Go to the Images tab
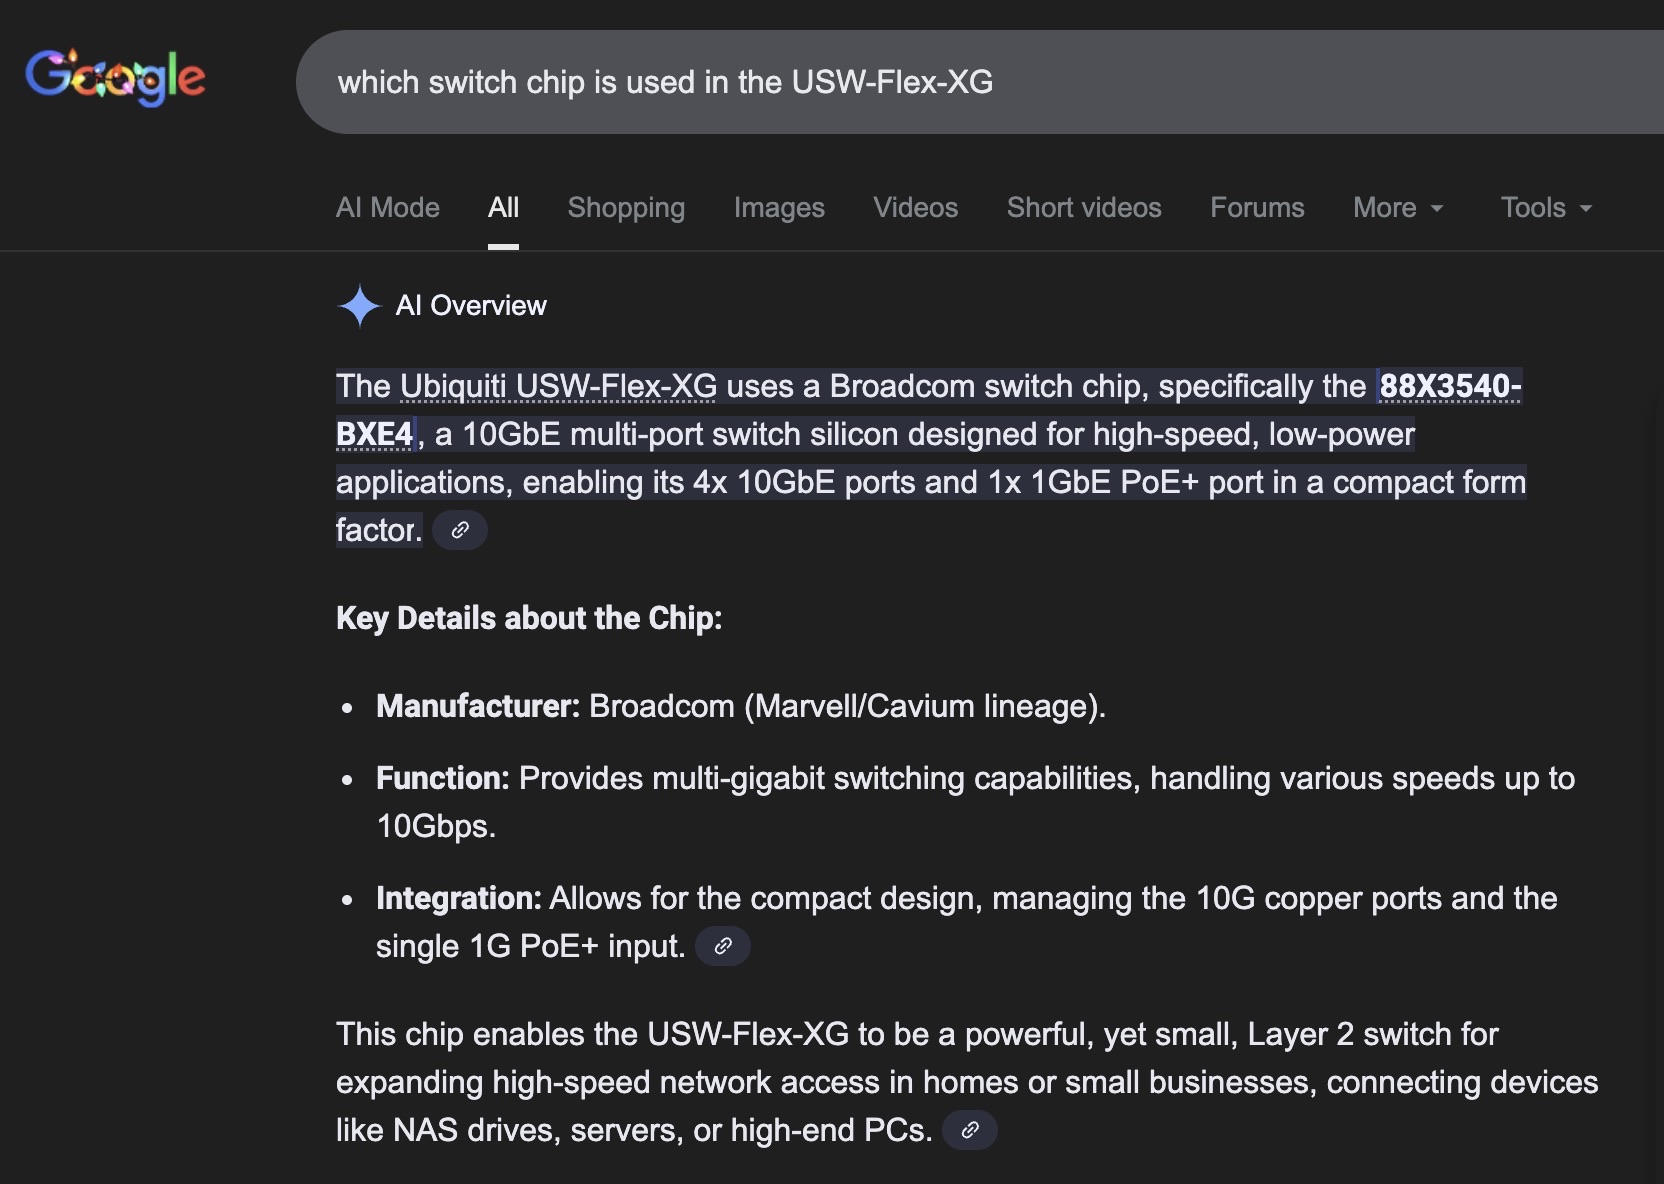 pos(779,208)
